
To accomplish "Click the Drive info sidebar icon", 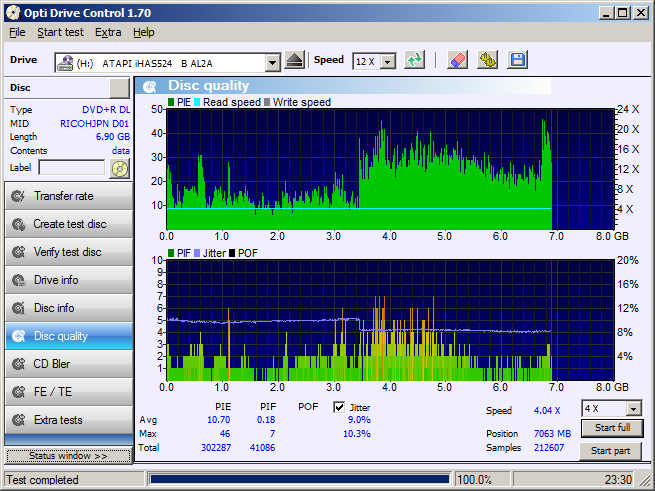I will click(18, 280).
